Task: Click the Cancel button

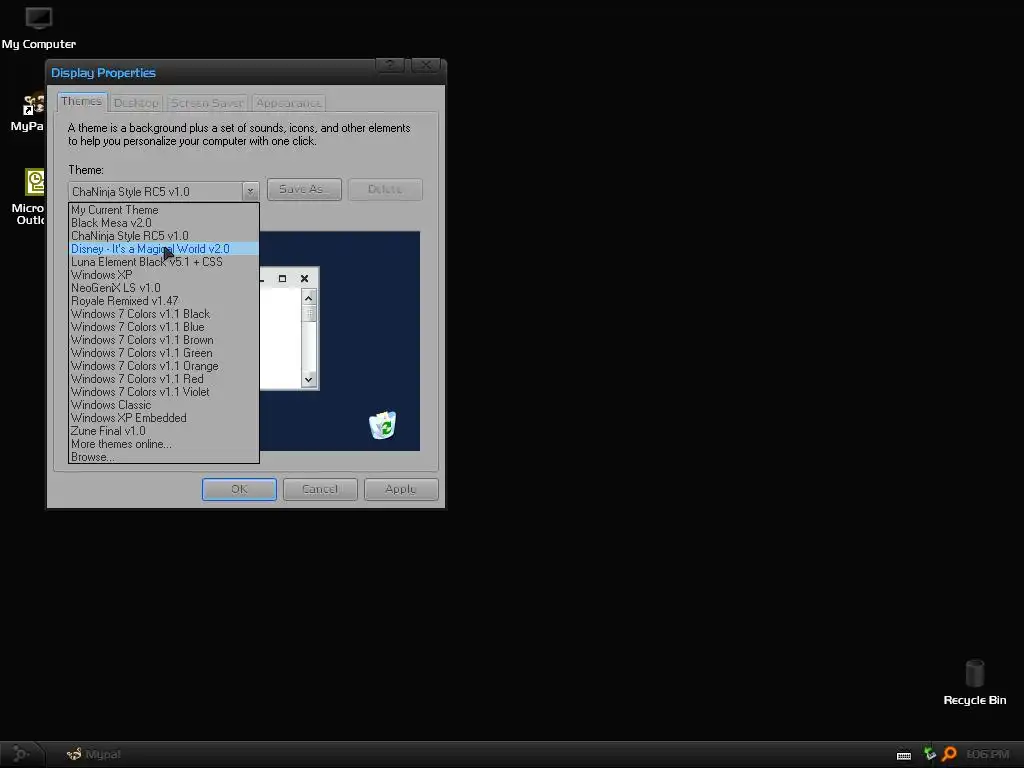Action: click(320, 489)
